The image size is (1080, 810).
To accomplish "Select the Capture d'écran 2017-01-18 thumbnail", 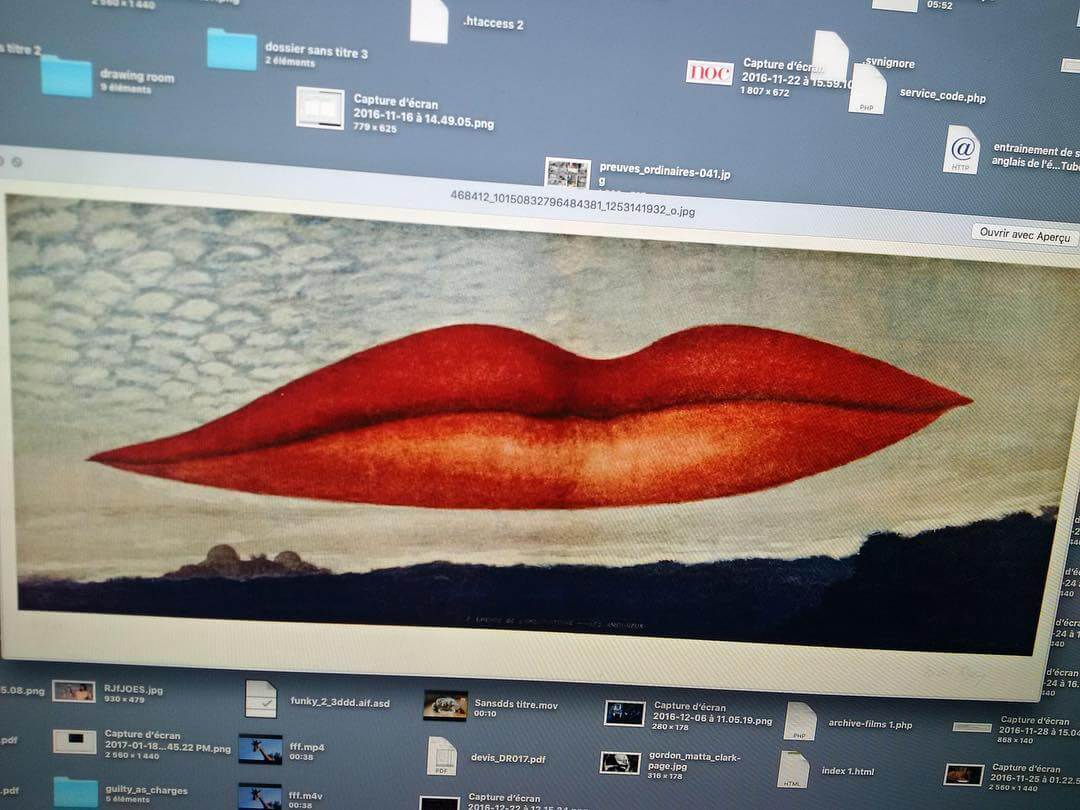I will (74, 742).
